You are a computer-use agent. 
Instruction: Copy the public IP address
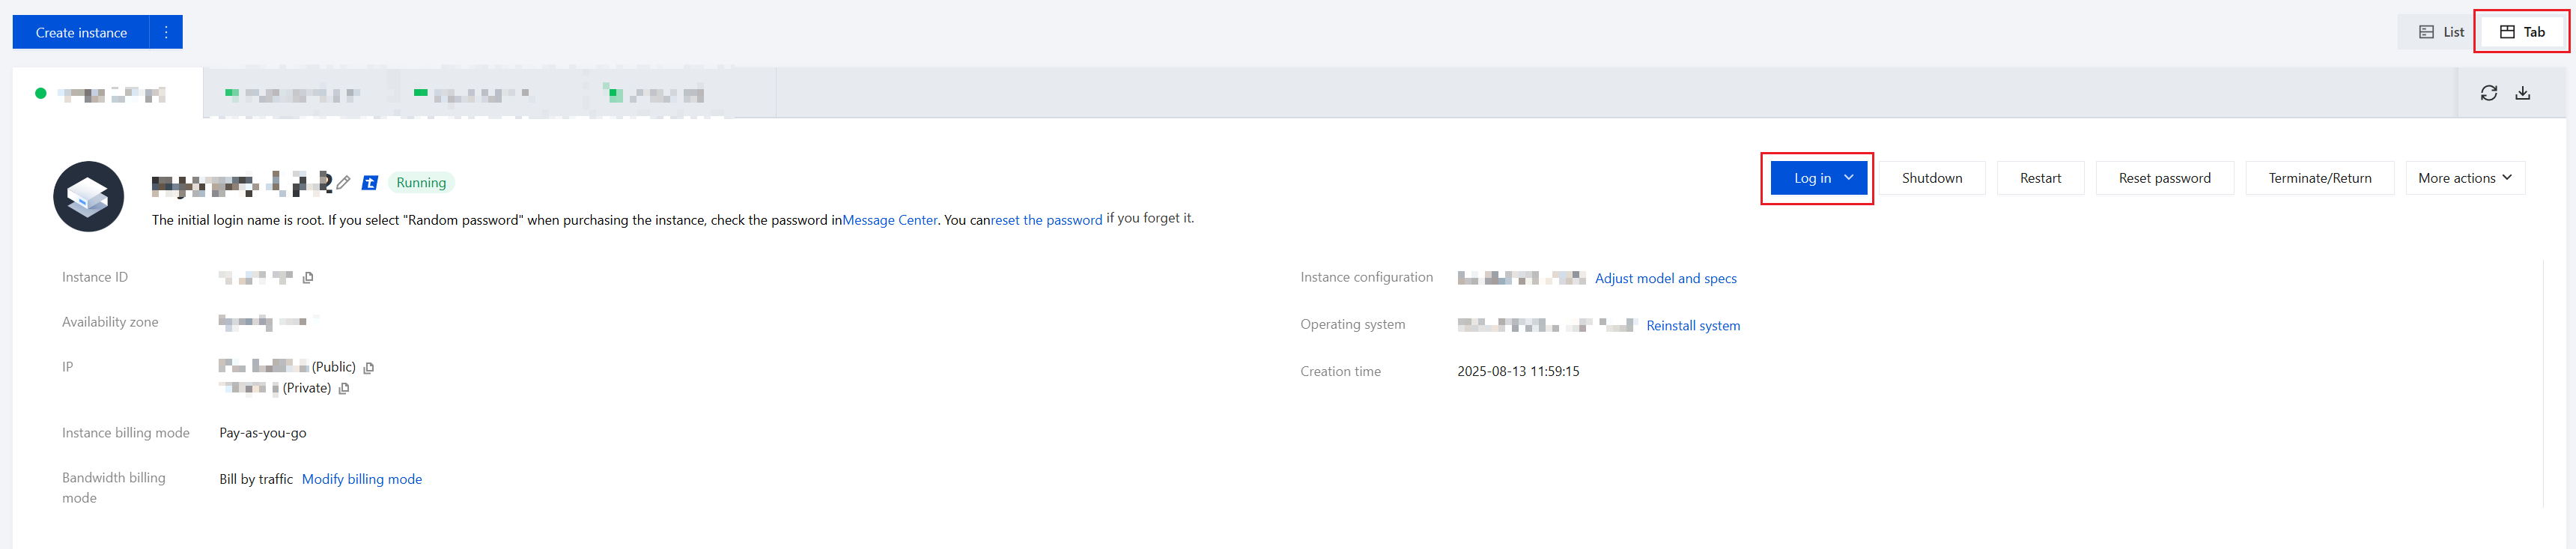369,368
